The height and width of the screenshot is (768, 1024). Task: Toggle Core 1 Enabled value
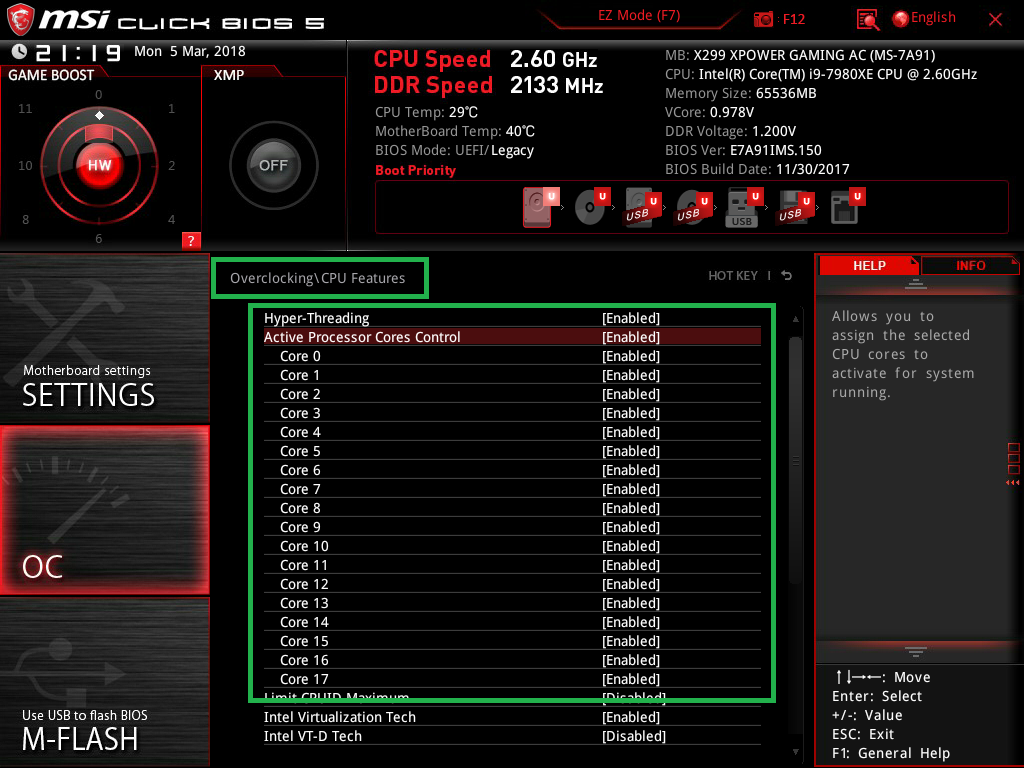(631, 375)
